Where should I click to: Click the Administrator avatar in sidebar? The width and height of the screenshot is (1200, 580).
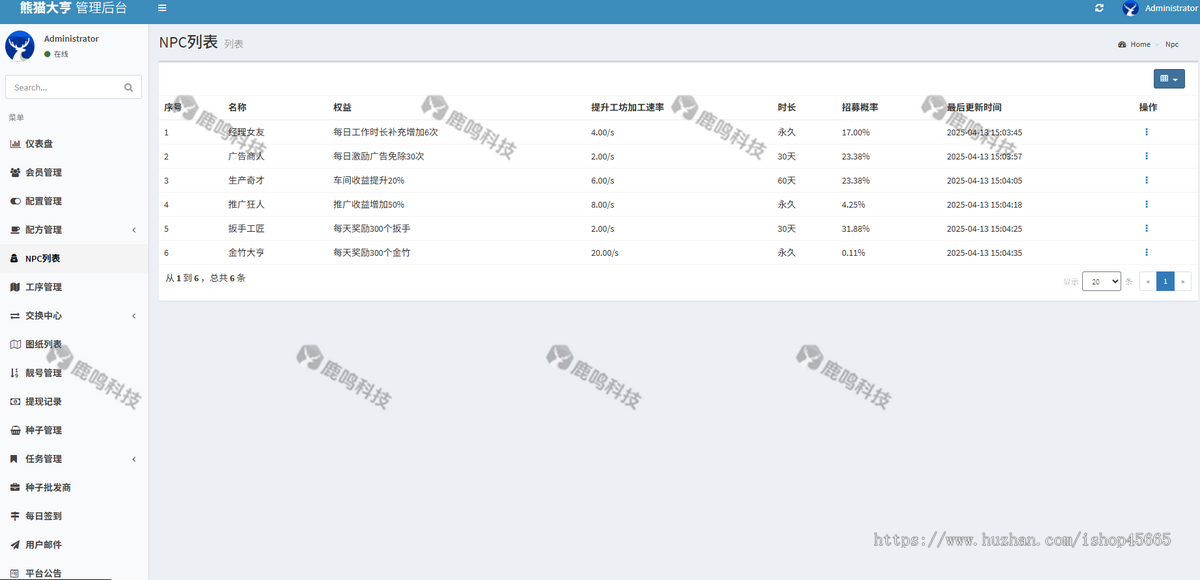pos(20,46)
